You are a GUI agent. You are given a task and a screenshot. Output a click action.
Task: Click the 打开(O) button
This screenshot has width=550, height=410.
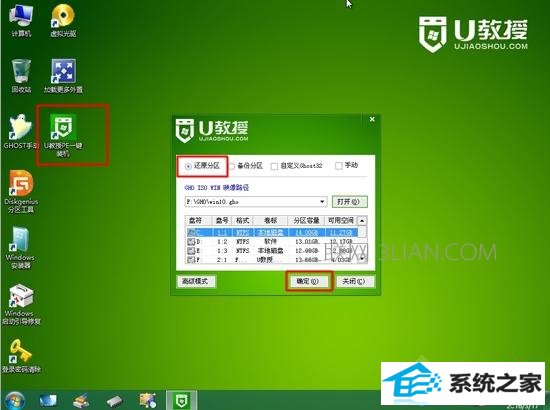point(349,202)
